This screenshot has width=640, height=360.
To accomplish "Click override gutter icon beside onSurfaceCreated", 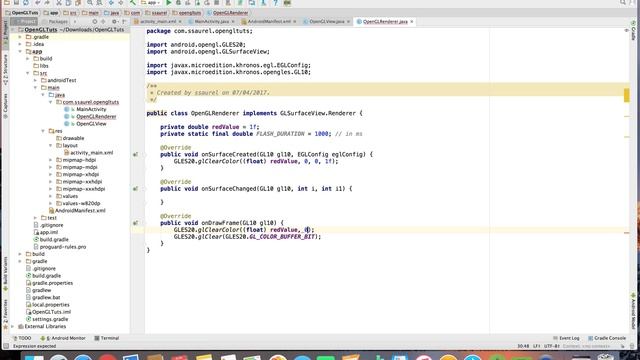I will point(135,155).
